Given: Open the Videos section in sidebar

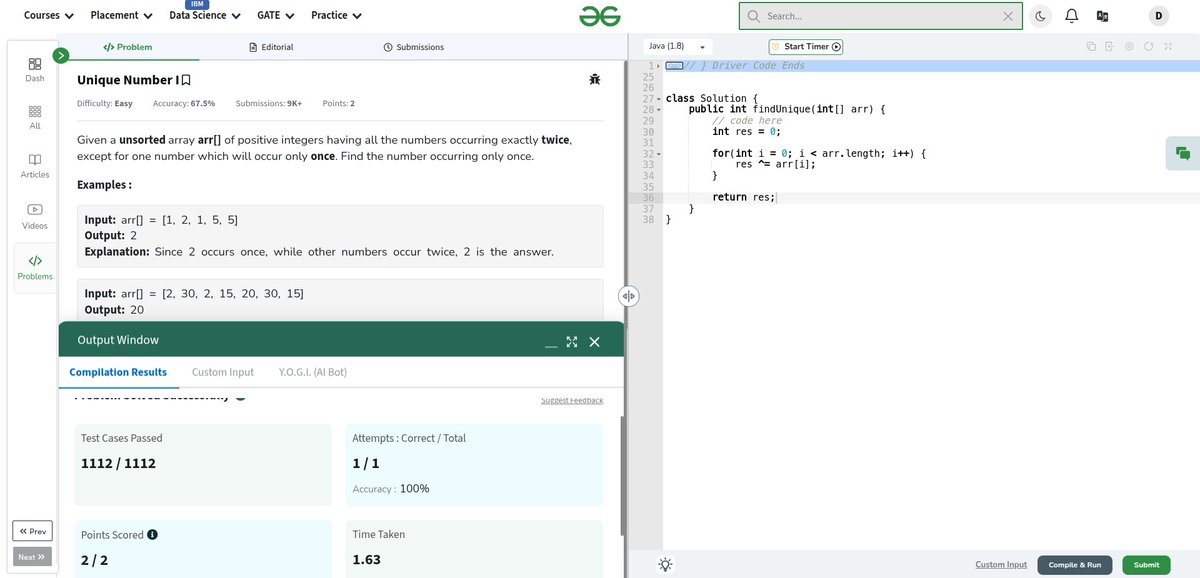Looking at the screenshot, I should [35, 214].
